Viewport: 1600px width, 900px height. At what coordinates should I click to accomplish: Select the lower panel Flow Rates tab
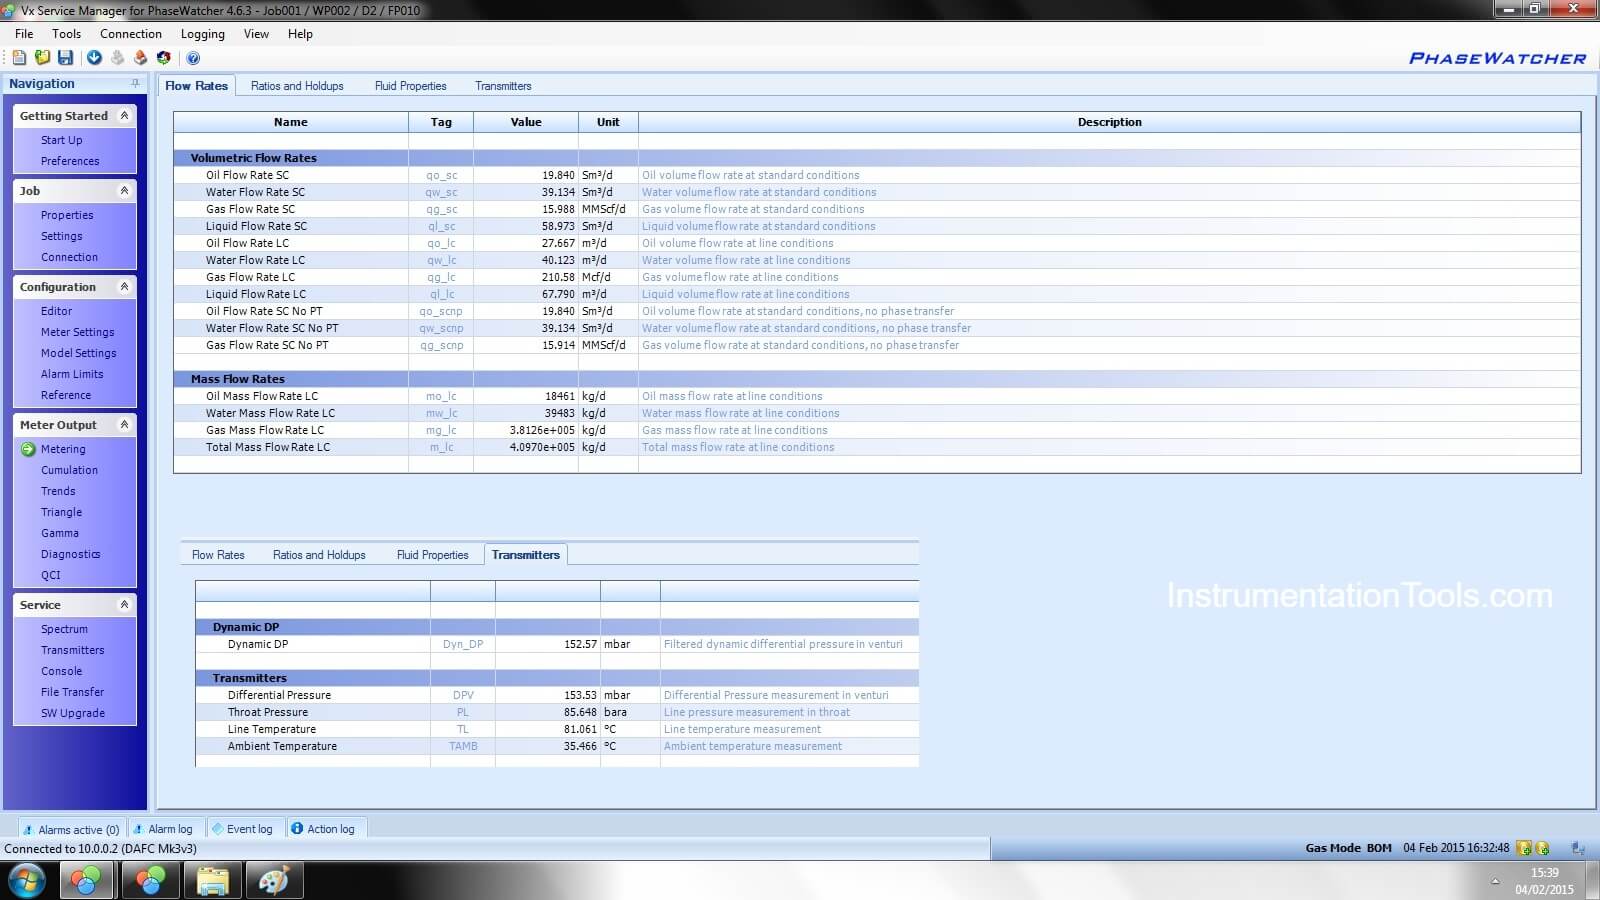[x=218, y=555]
